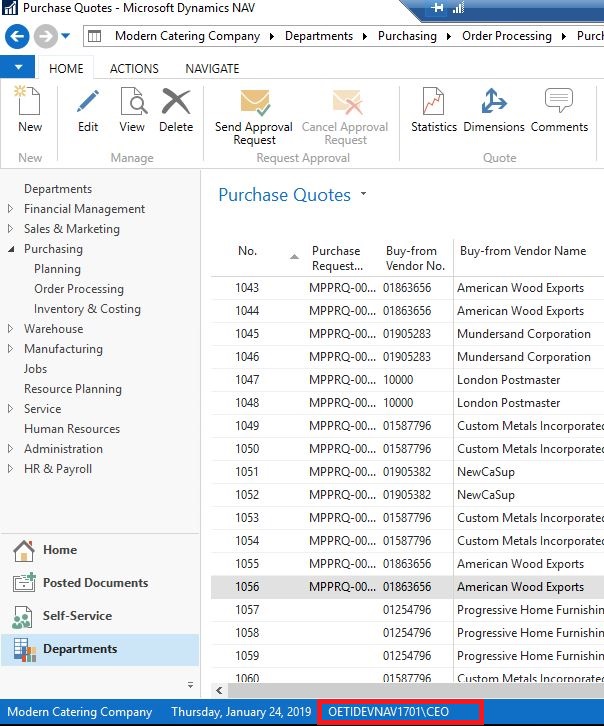
Task: Switch to the HOME ribbon tab
Action: (66, 69)
